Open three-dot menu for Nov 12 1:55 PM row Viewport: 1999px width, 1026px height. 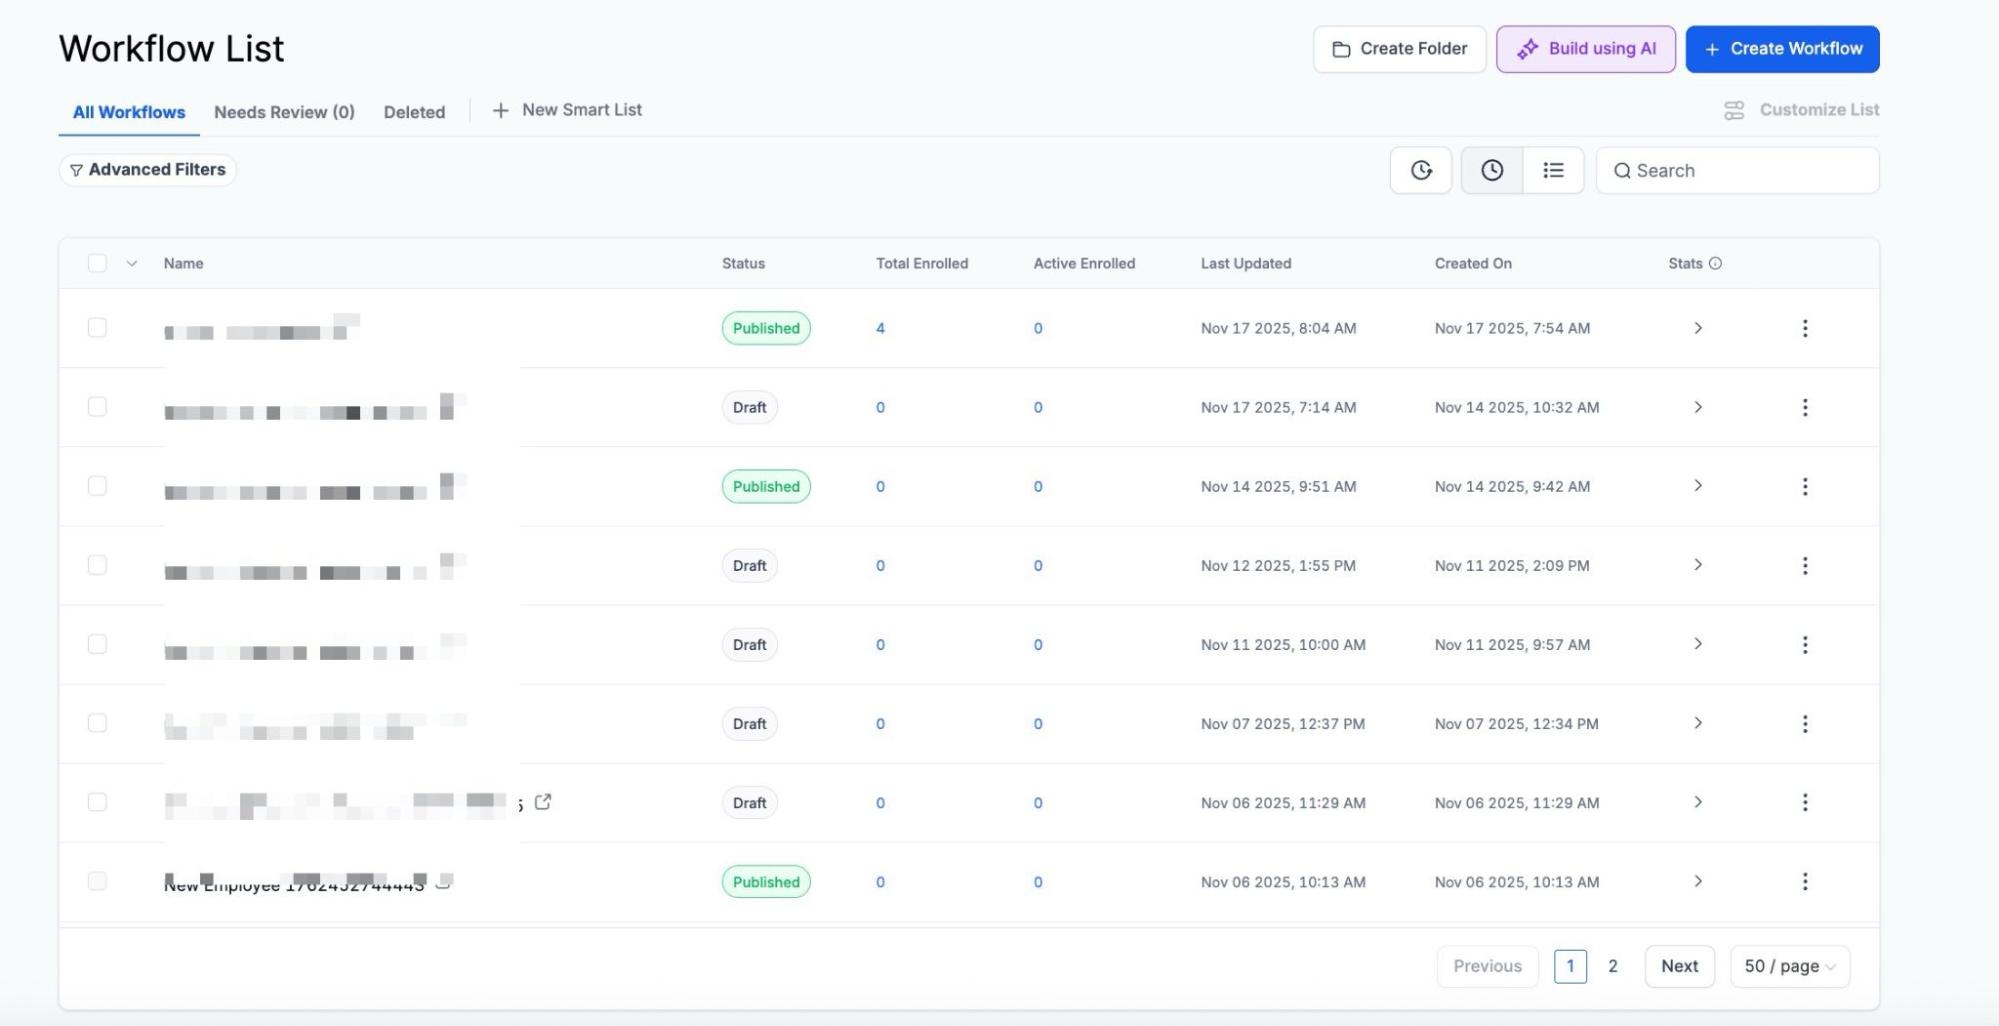coord(1804,566)
